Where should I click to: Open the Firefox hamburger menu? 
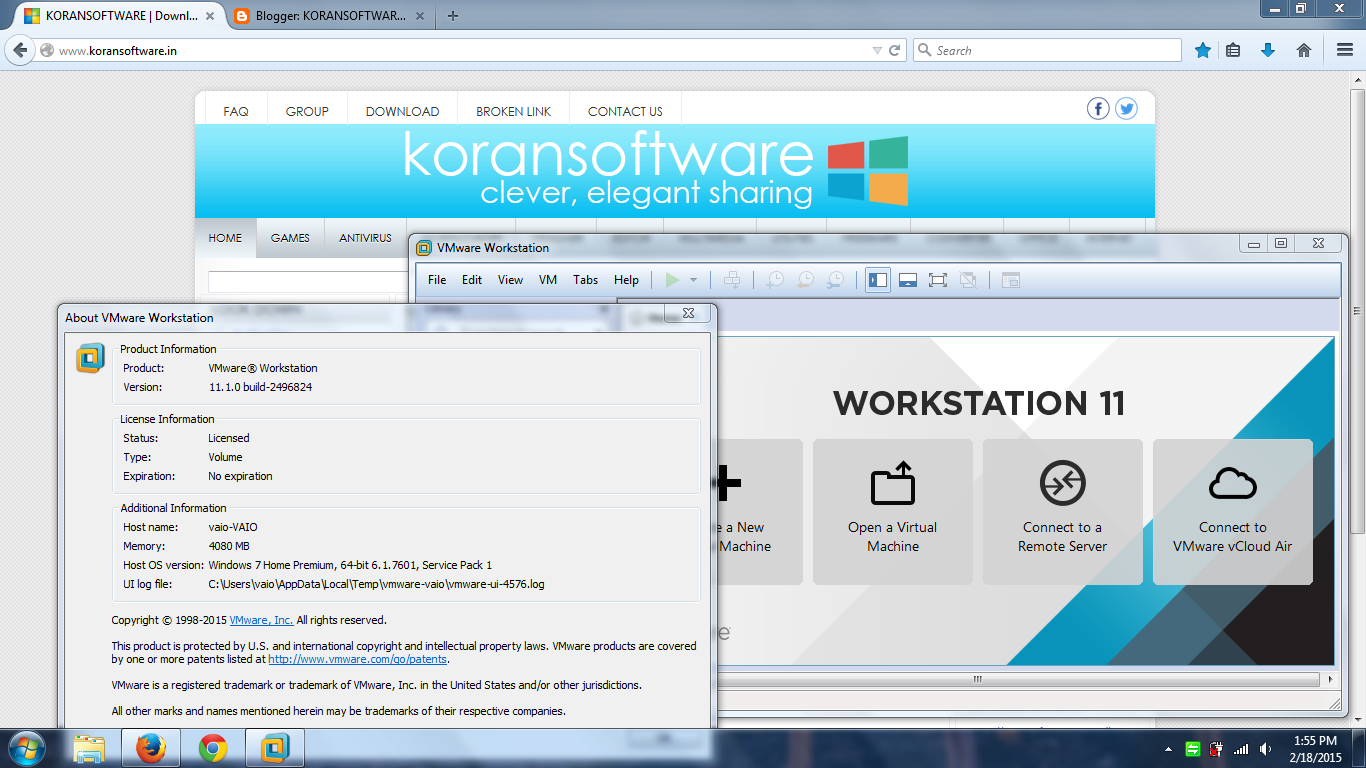1345,50
